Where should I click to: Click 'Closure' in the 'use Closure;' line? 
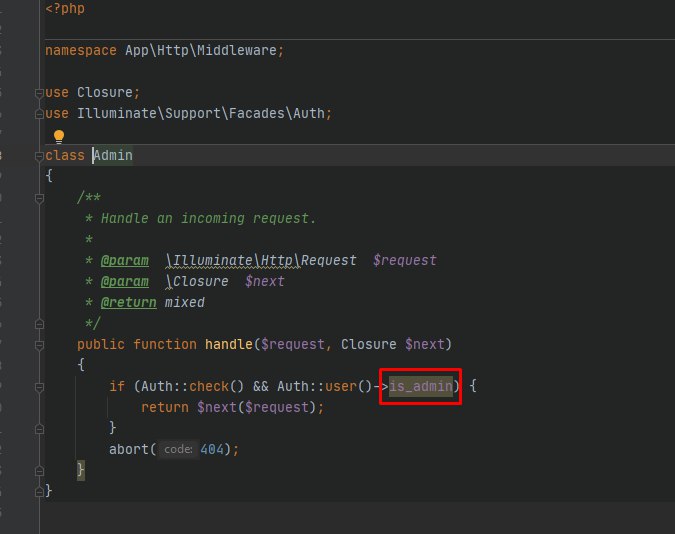[x=105, y=92]
